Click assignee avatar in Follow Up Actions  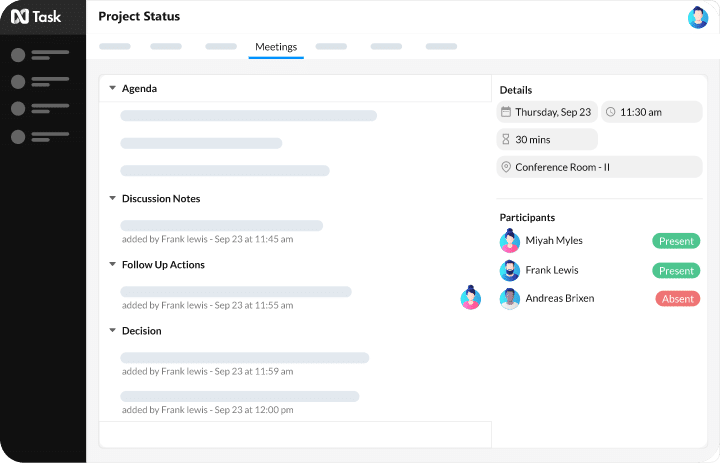click(x=471, y=297)
